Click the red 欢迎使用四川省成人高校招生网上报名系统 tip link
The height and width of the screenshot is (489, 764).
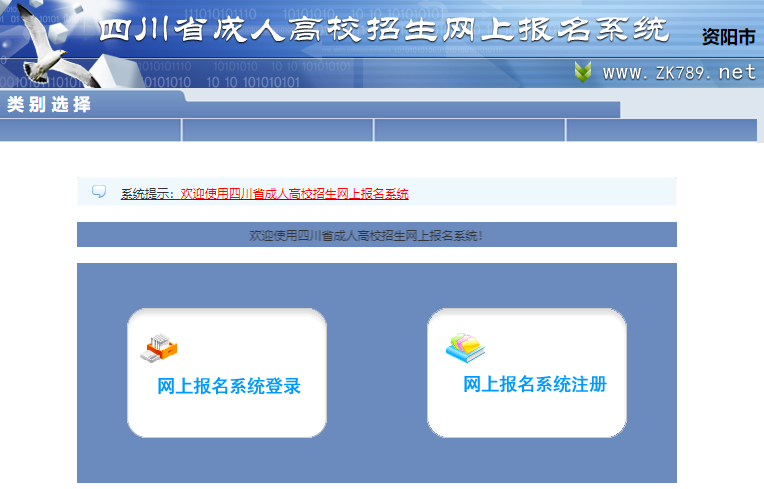294,193
